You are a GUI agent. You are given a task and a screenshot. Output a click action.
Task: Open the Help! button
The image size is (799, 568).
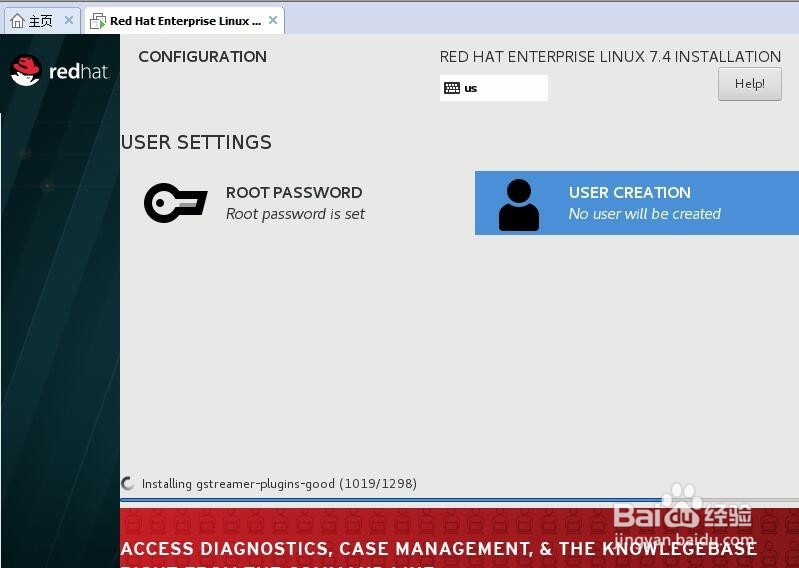[750, 84]
